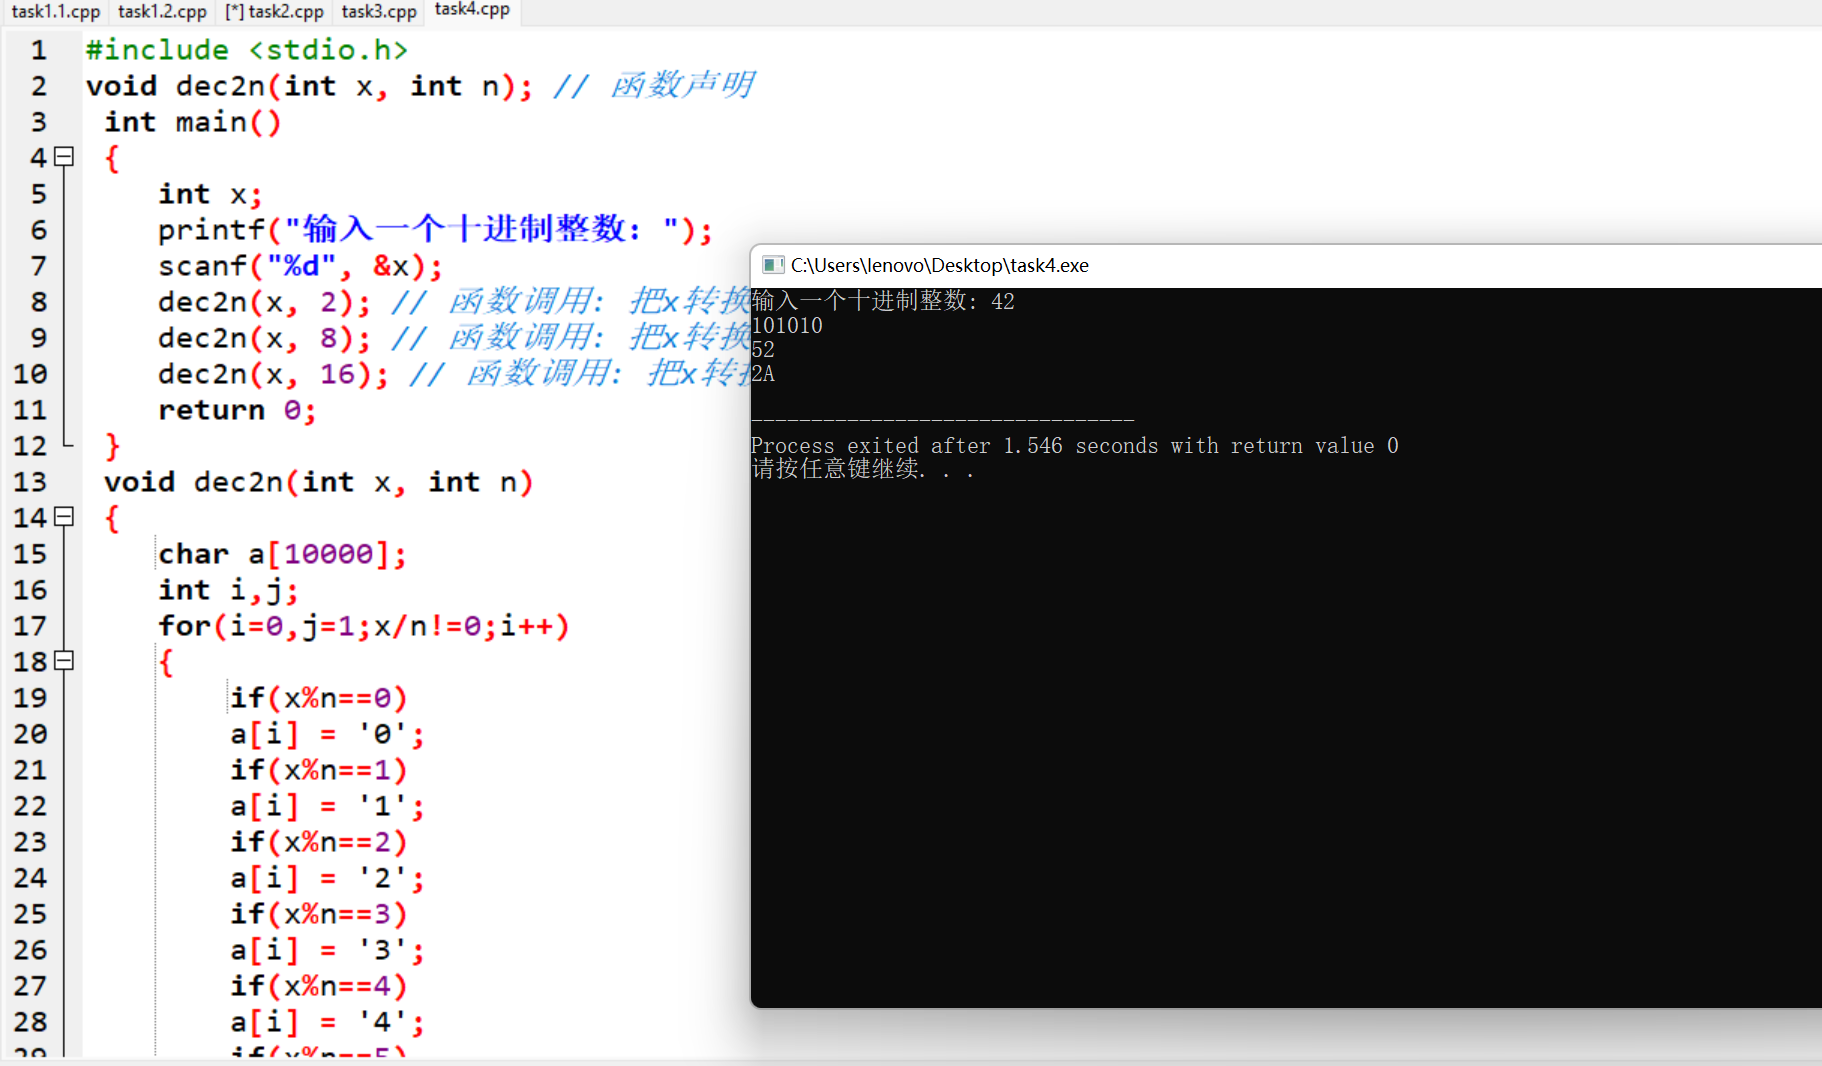Viewport: 1822px width, 1066px height.
Task: Collapse the dec2n function block at line 14
Action: (64, 516)
